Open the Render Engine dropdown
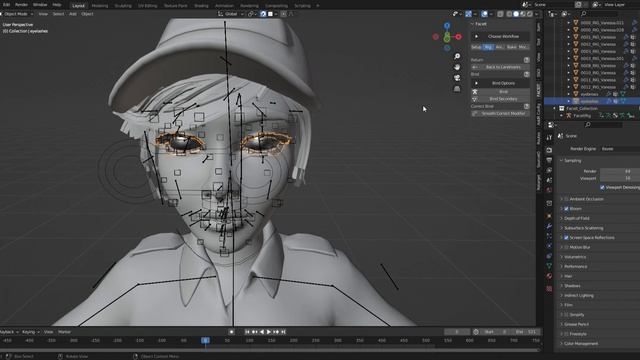640x360 pixels. coord(620,149)
